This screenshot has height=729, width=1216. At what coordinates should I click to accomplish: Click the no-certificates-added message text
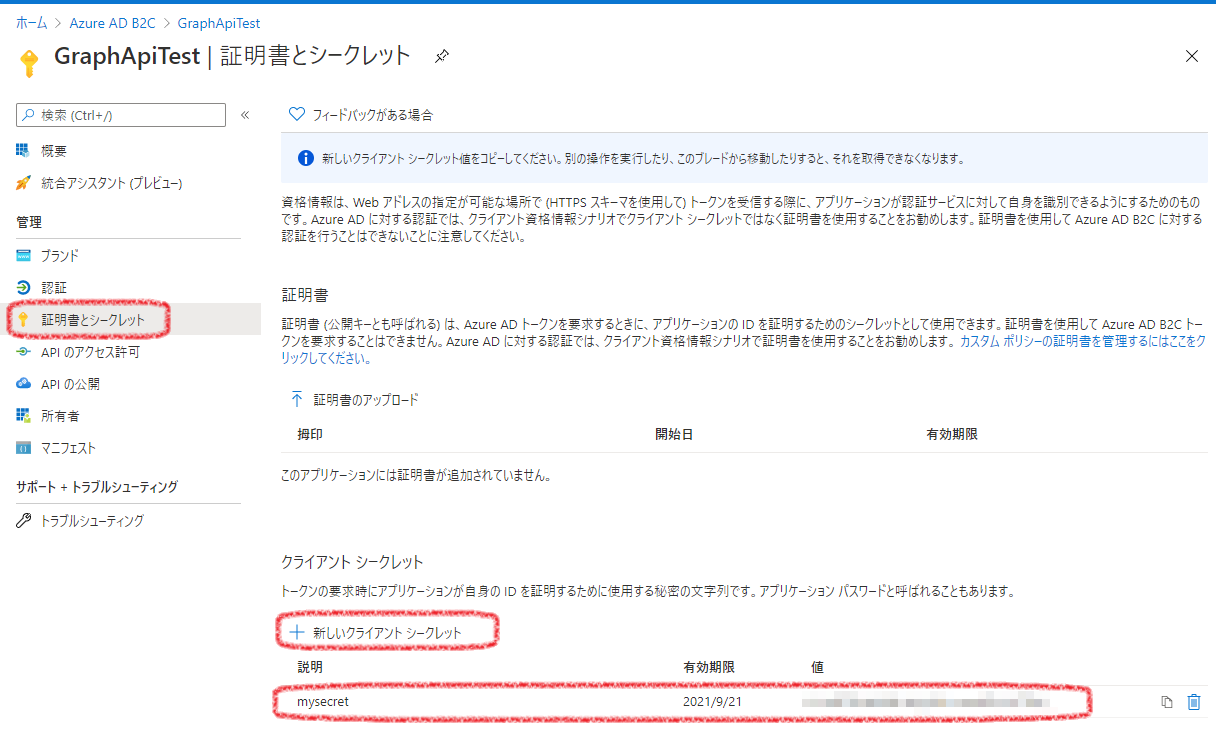coord(416,475)
